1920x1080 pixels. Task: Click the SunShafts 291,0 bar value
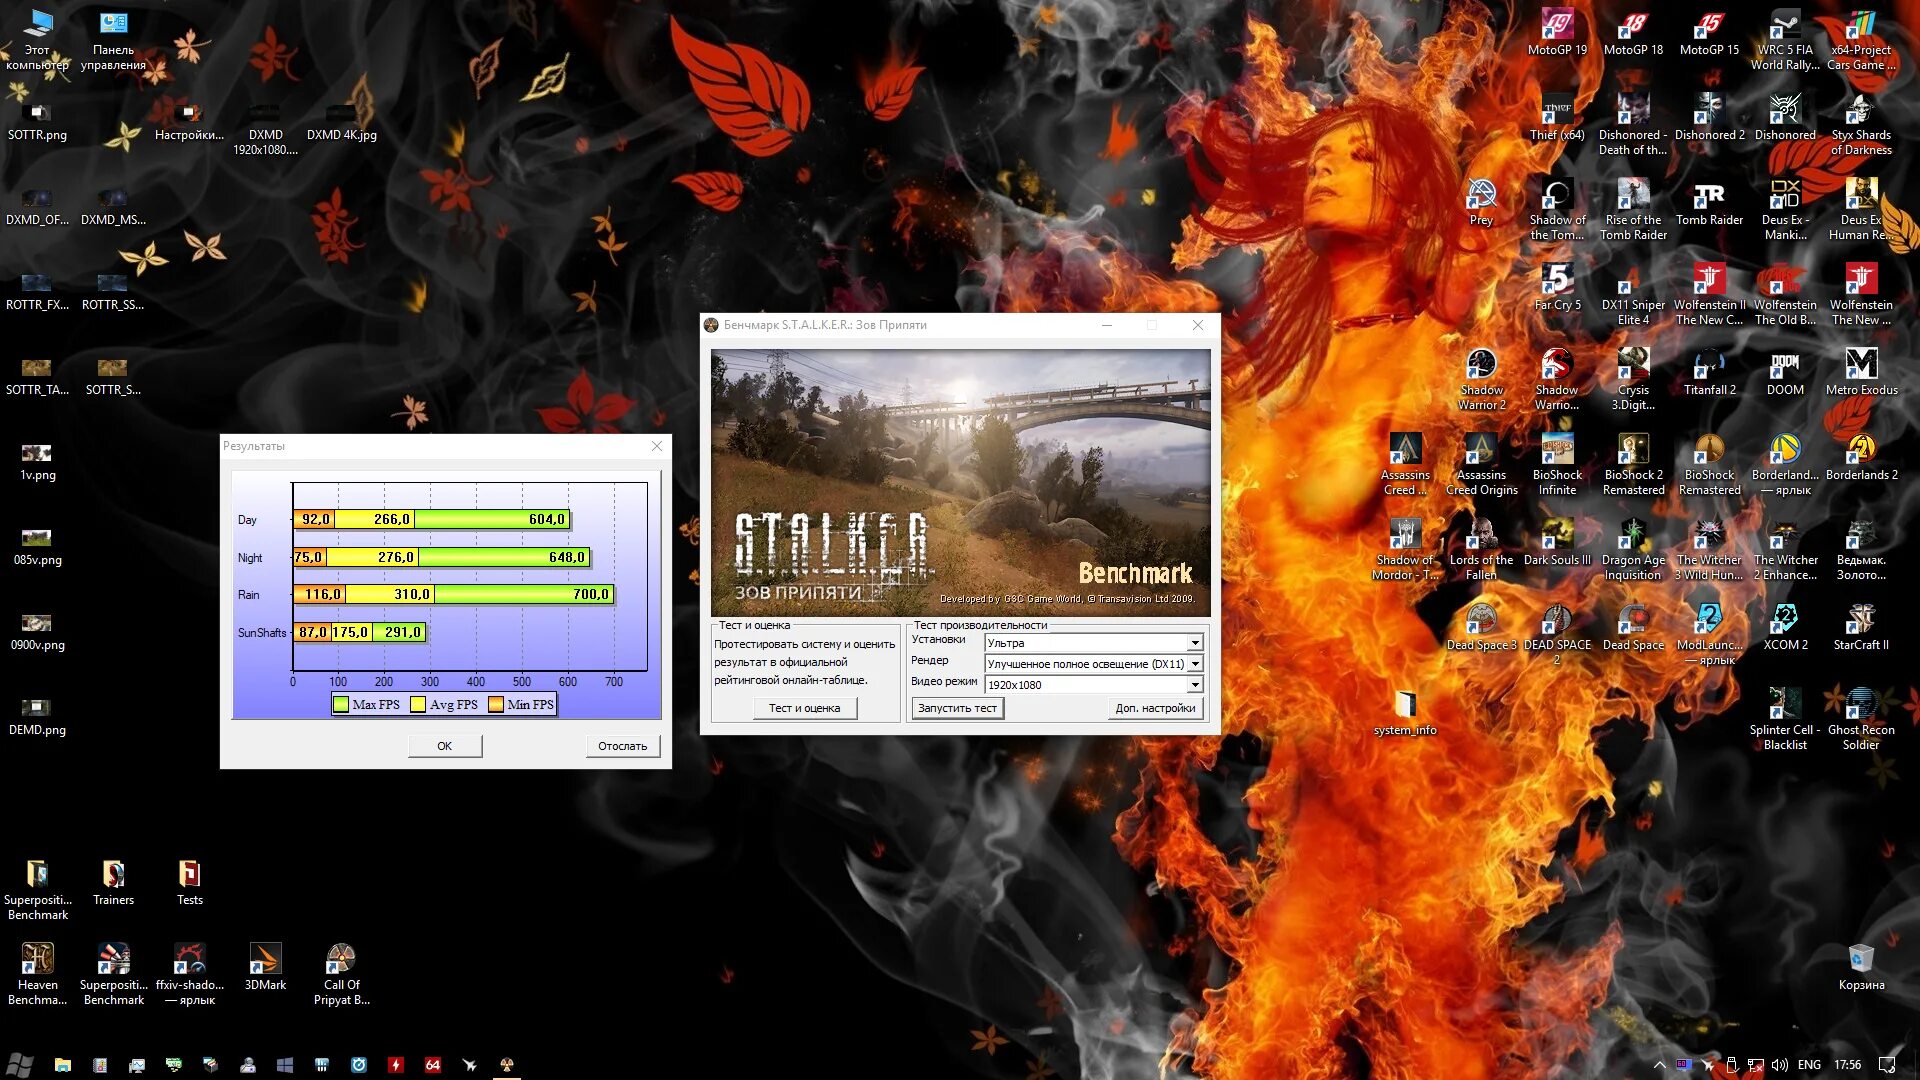(x=400, y=632)
